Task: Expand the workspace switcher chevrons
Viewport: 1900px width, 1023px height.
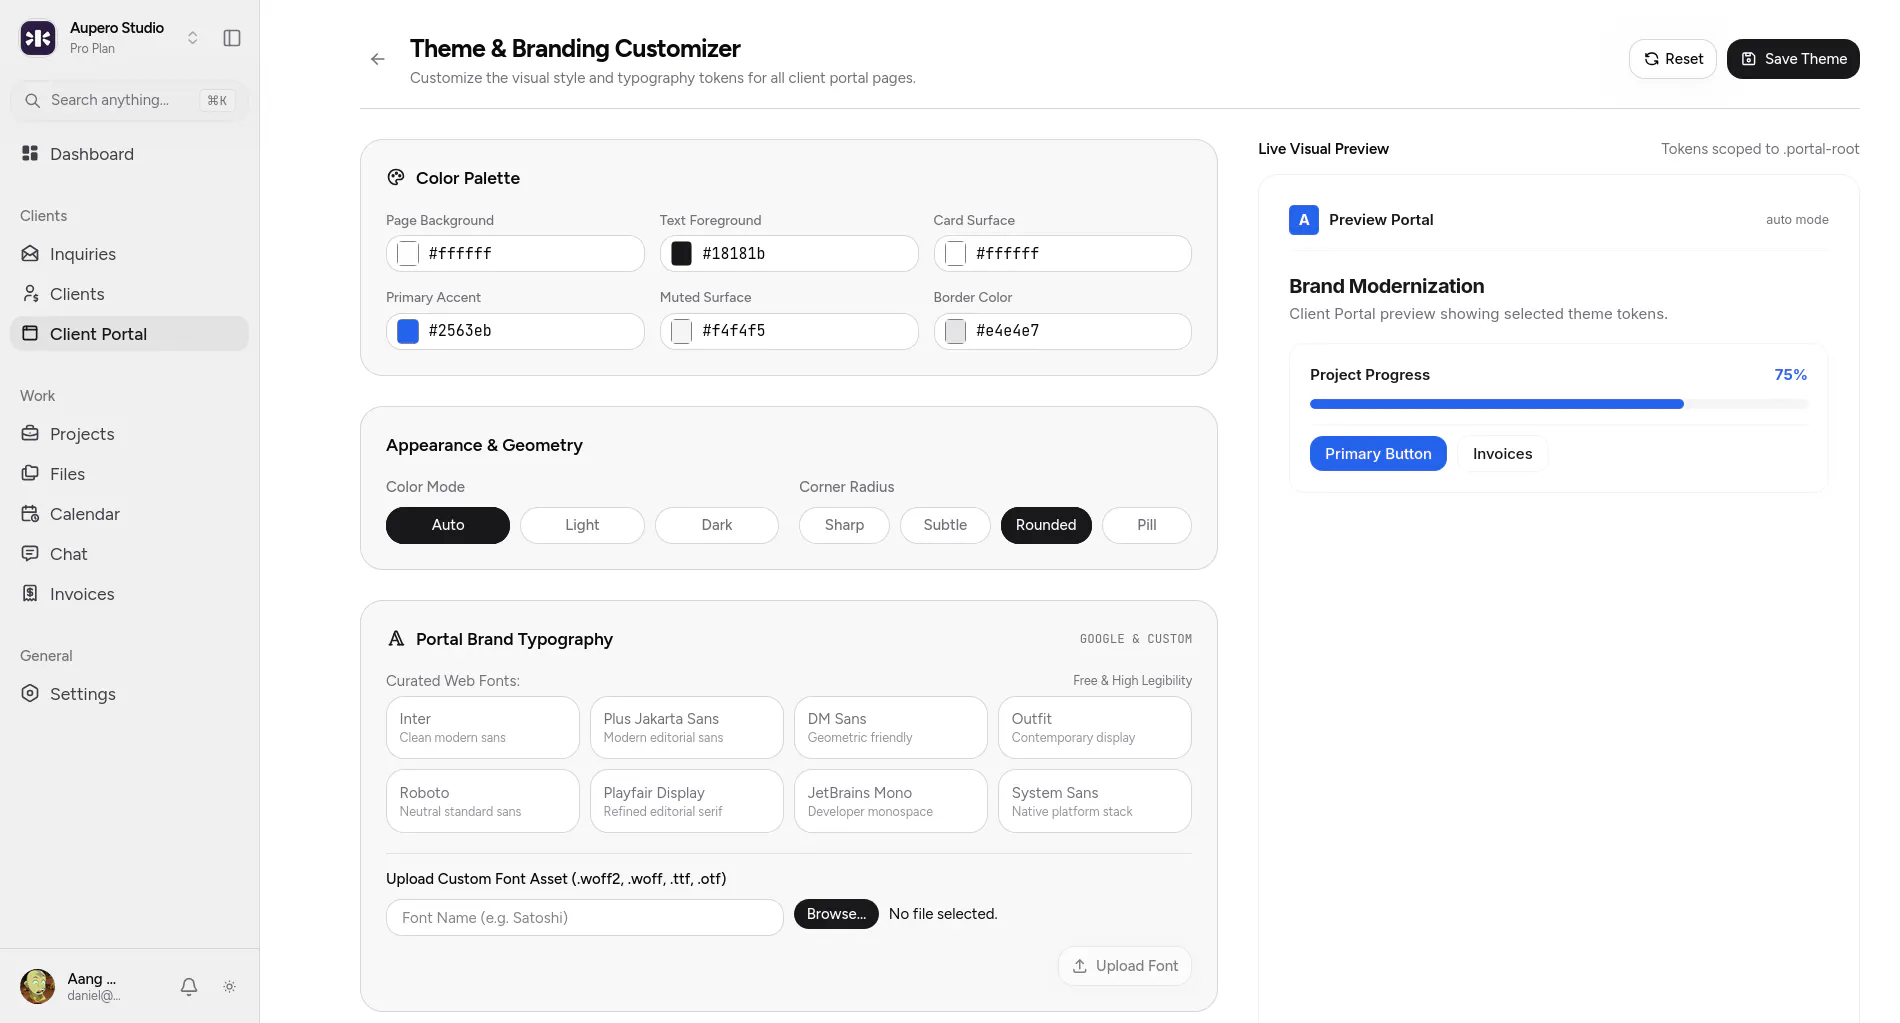Action: point(193,38)
